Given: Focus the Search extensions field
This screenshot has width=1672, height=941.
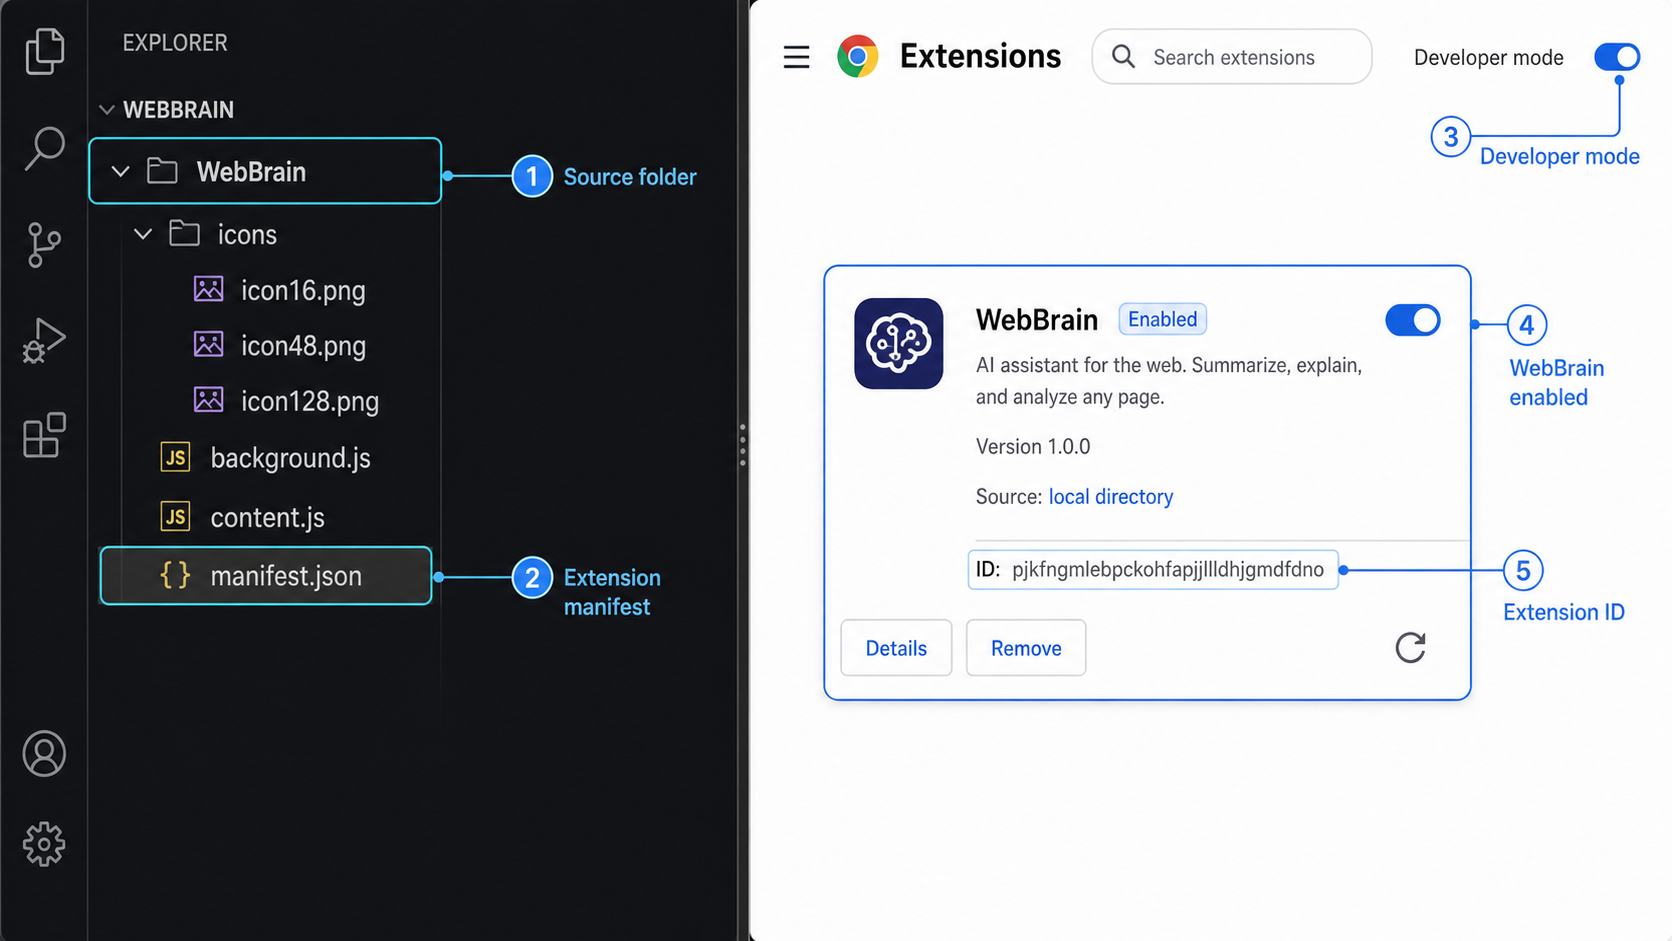Looking at the screenshot, I should [x=1232, y=57].
